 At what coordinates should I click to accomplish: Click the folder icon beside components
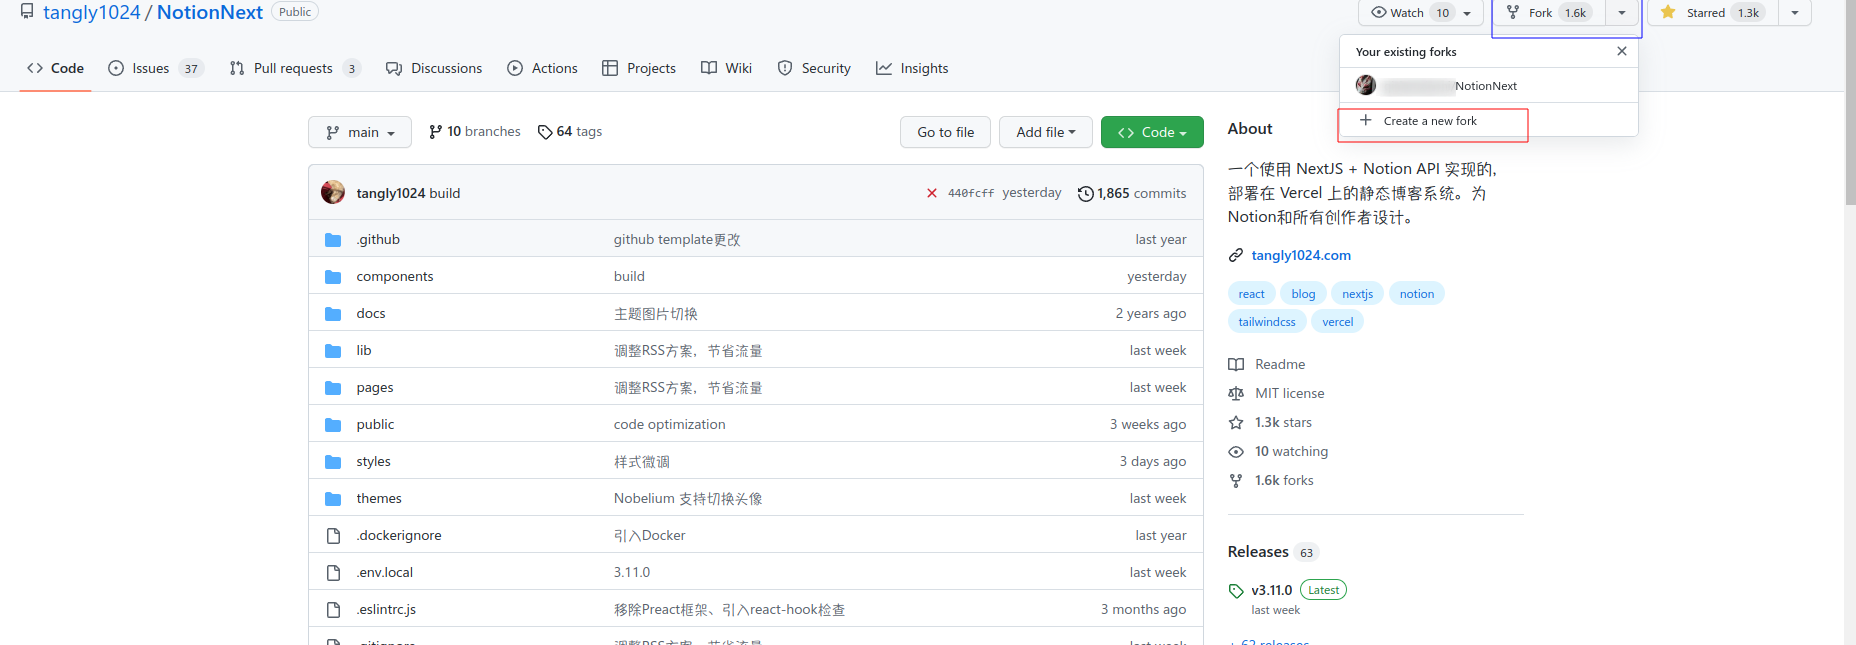tap(333, 276)
